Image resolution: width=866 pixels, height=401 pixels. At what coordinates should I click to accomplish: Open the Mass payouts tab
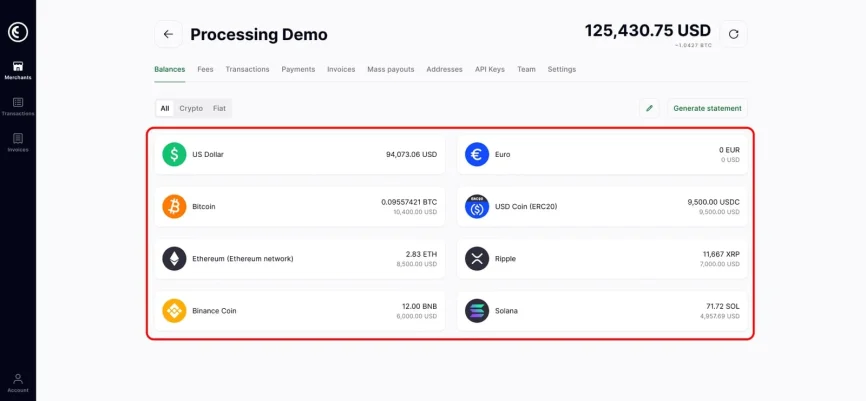click(391, 70)
